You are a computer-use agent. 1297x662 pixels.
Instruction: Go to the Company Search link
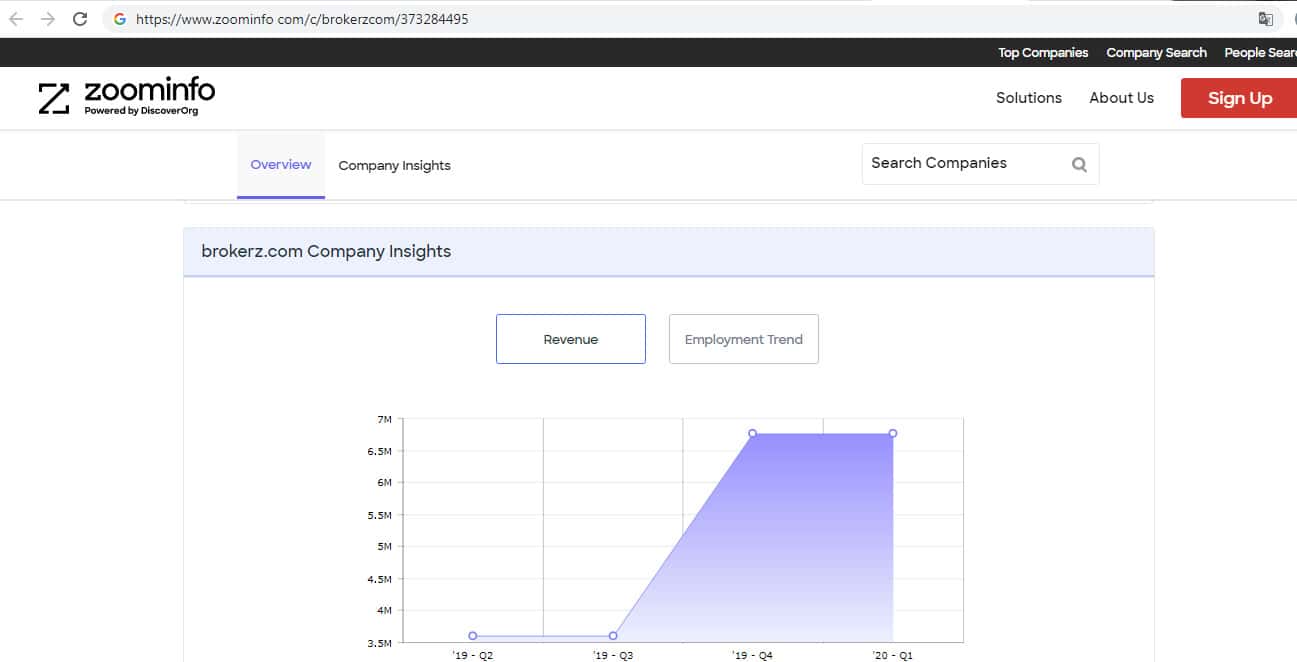click(x=1156, y=53)
